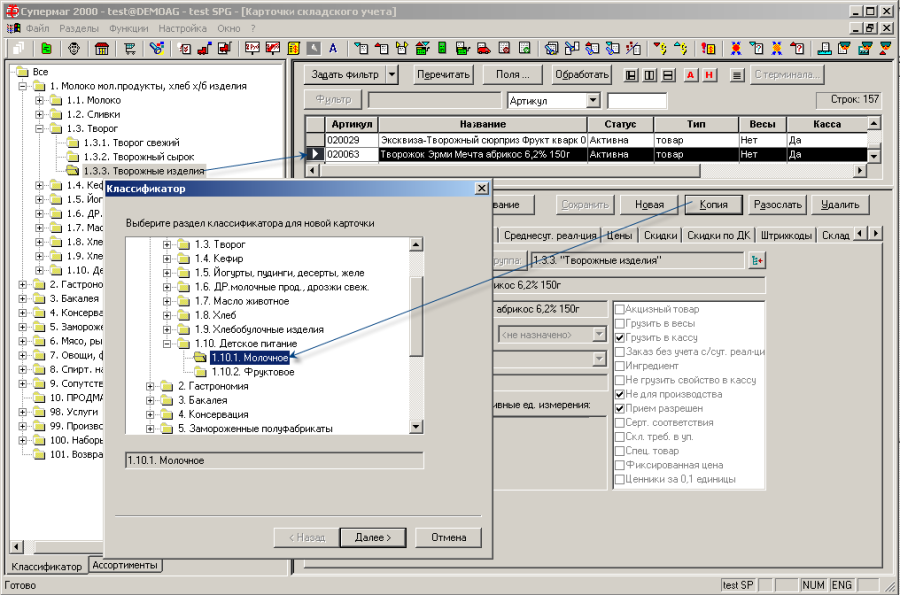Open the Задать фильтр dropdown arrow
Viewport: 900px width, 595px height.
pyautogui.click(x=392, y=75)
